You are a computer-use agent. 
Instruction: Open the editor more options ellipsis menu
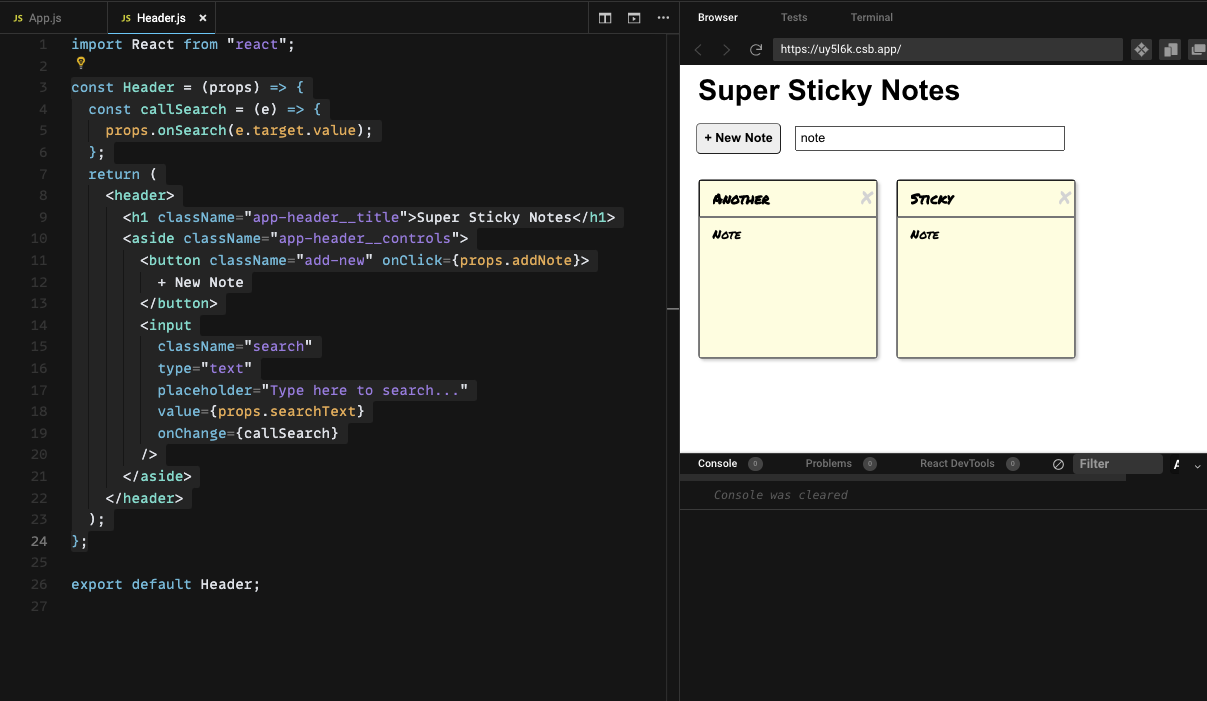[x=663, y=18]
